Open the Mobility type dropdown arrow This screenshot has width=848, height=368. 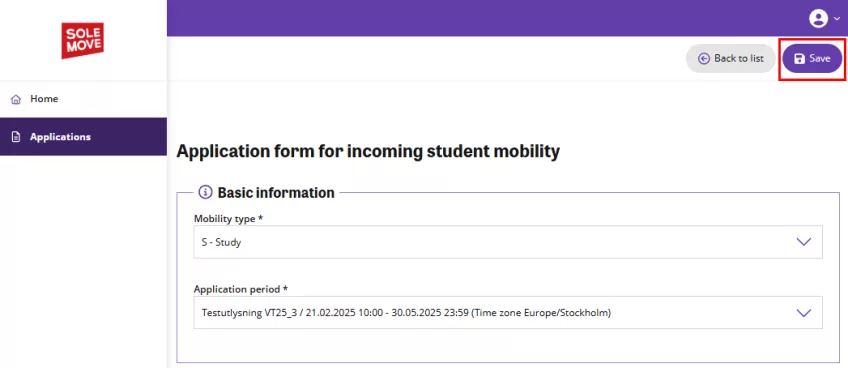[x=804, y=242]
